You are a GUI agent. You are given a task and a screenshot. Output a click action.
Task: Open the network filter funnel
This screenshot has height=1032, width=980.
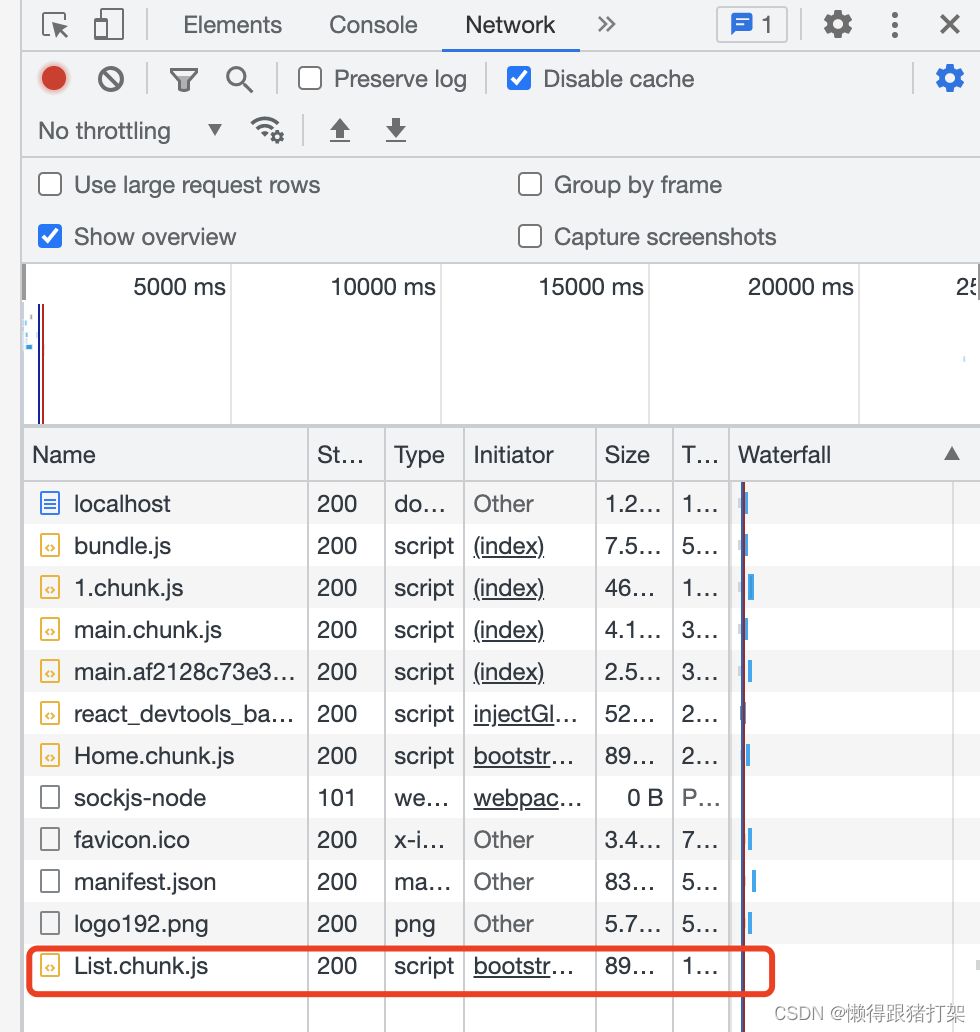(183, 79)
